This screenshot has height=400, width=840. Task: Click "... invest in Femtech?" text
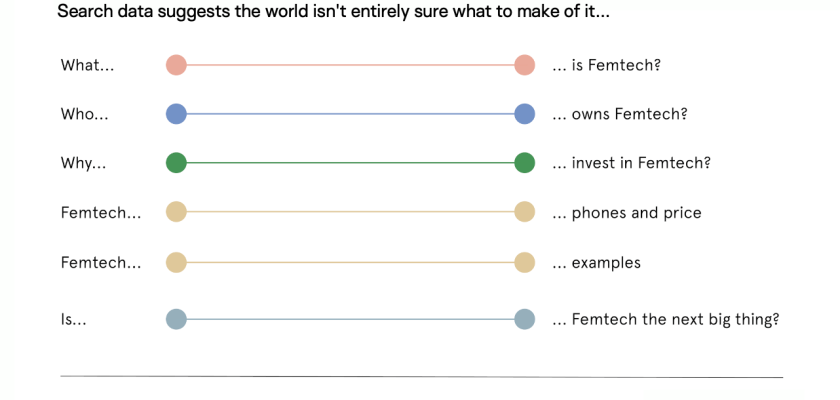[x=630, y=163]
